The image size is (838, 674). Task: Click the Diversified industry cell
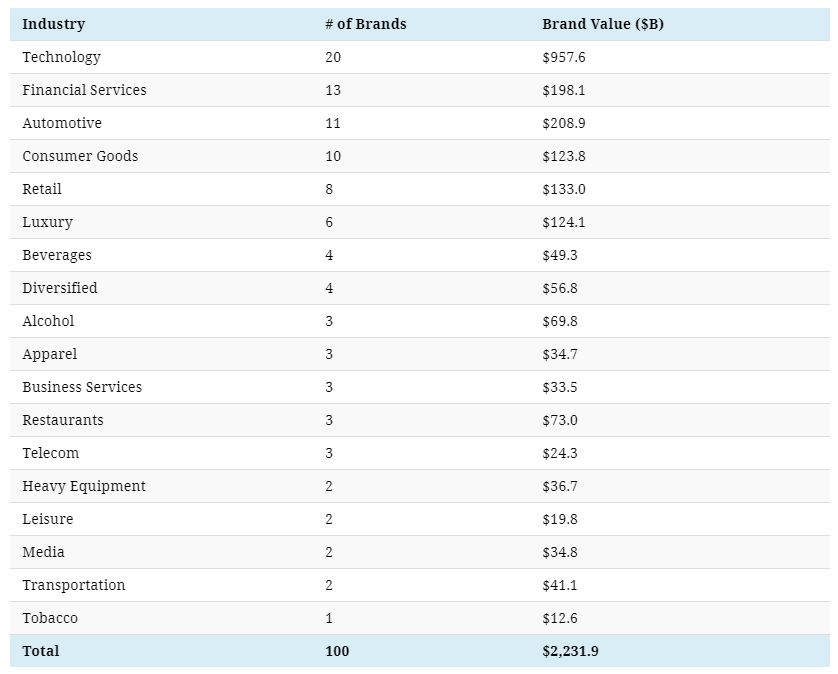coord(60,288)
